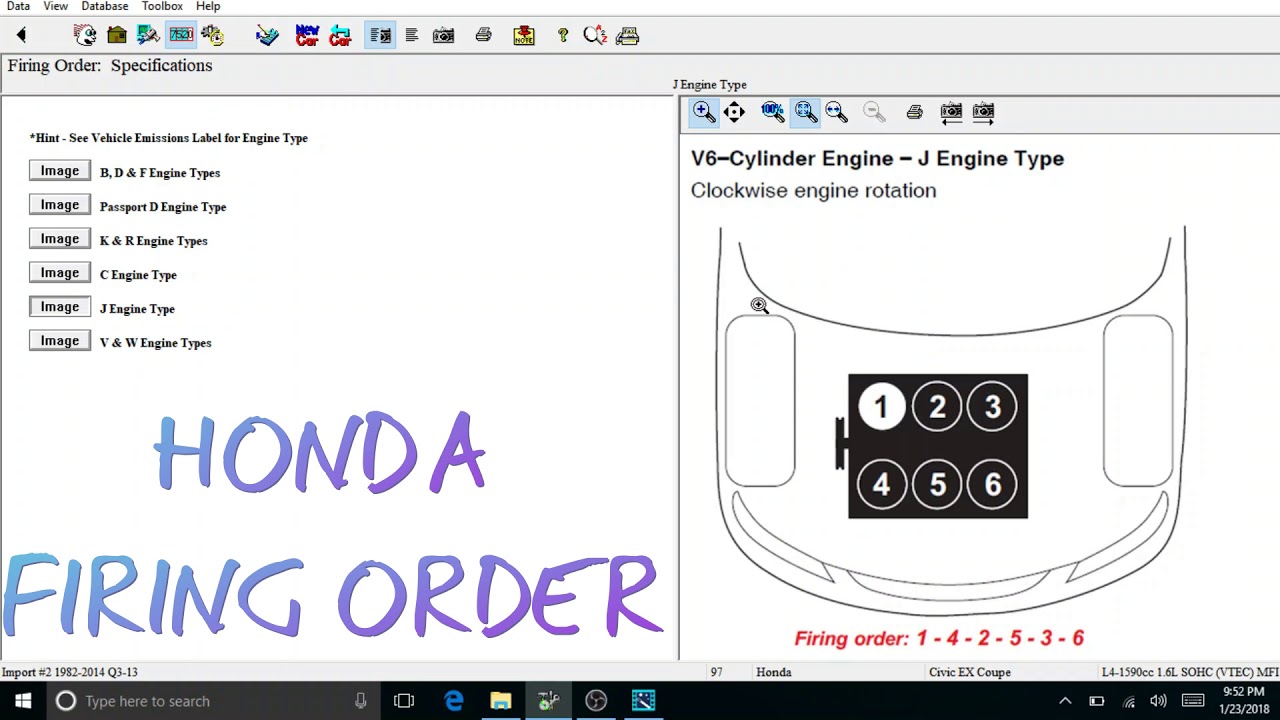The image size is (1280, 720).
Task: Open Image for J Engine Type
Action: [60, 307]
